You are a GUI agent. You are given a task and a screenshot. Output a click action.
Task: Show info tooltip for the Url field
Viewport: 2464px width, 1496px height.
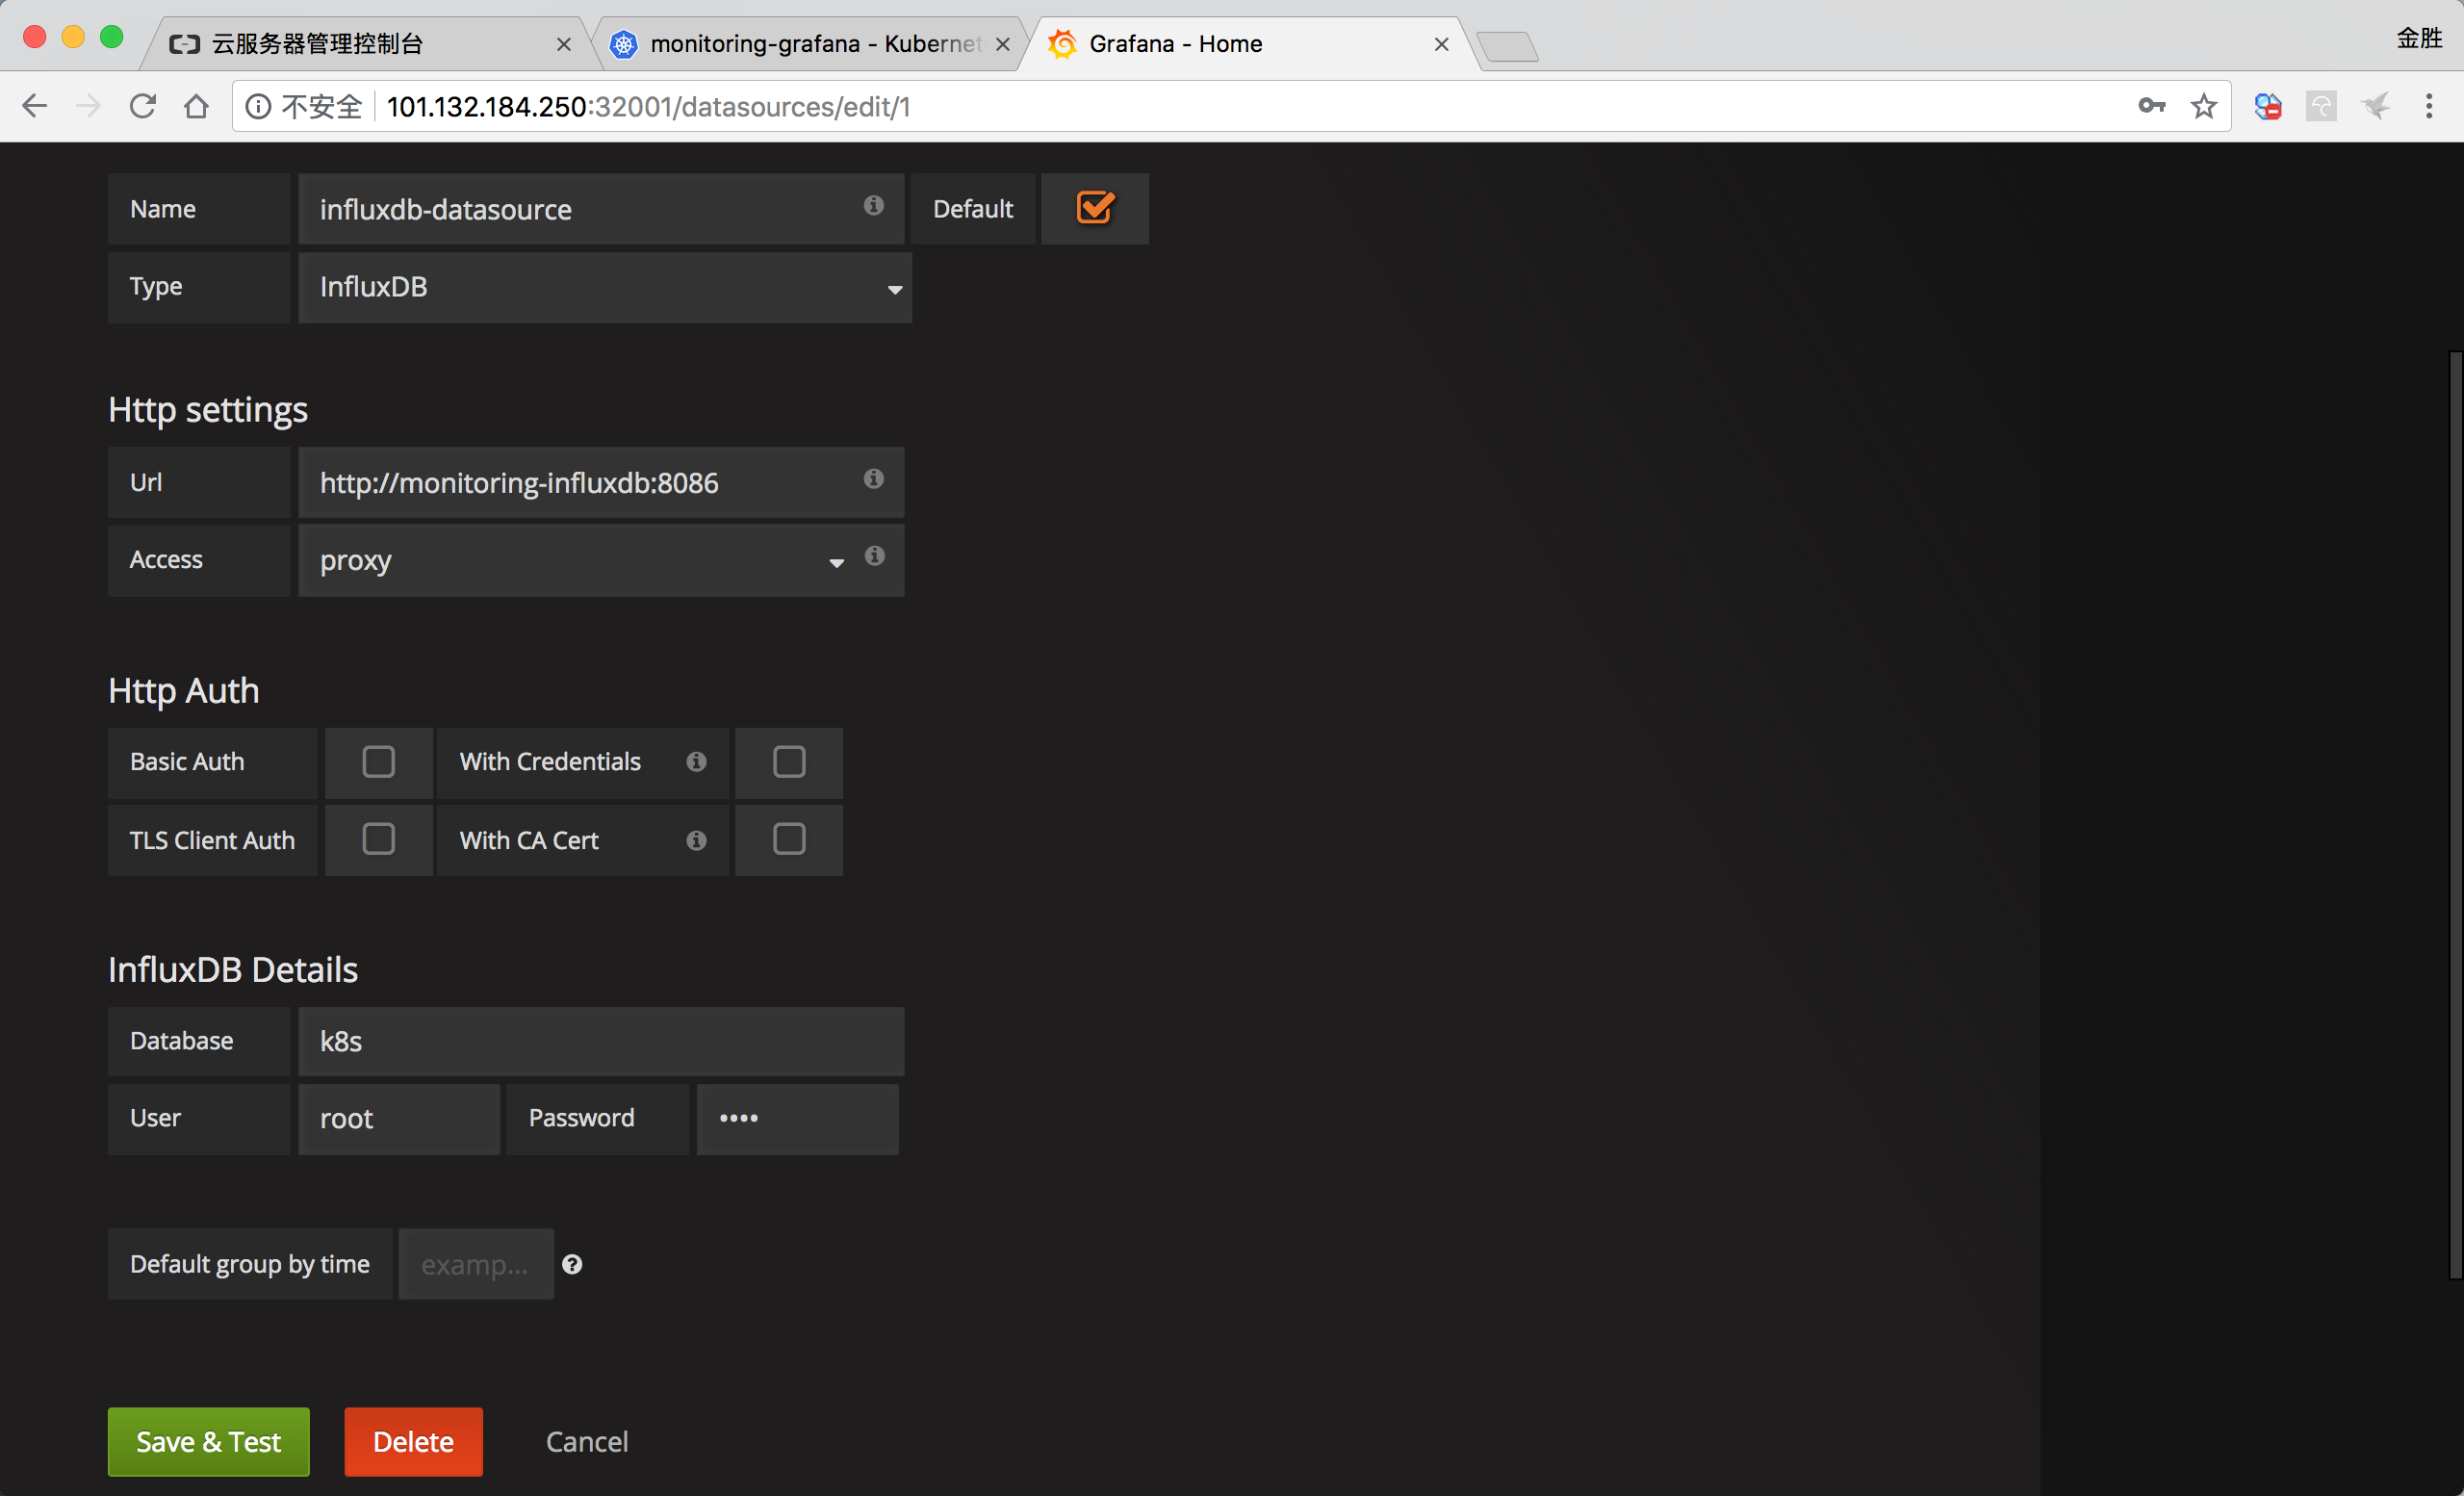[x=874, y=479]
